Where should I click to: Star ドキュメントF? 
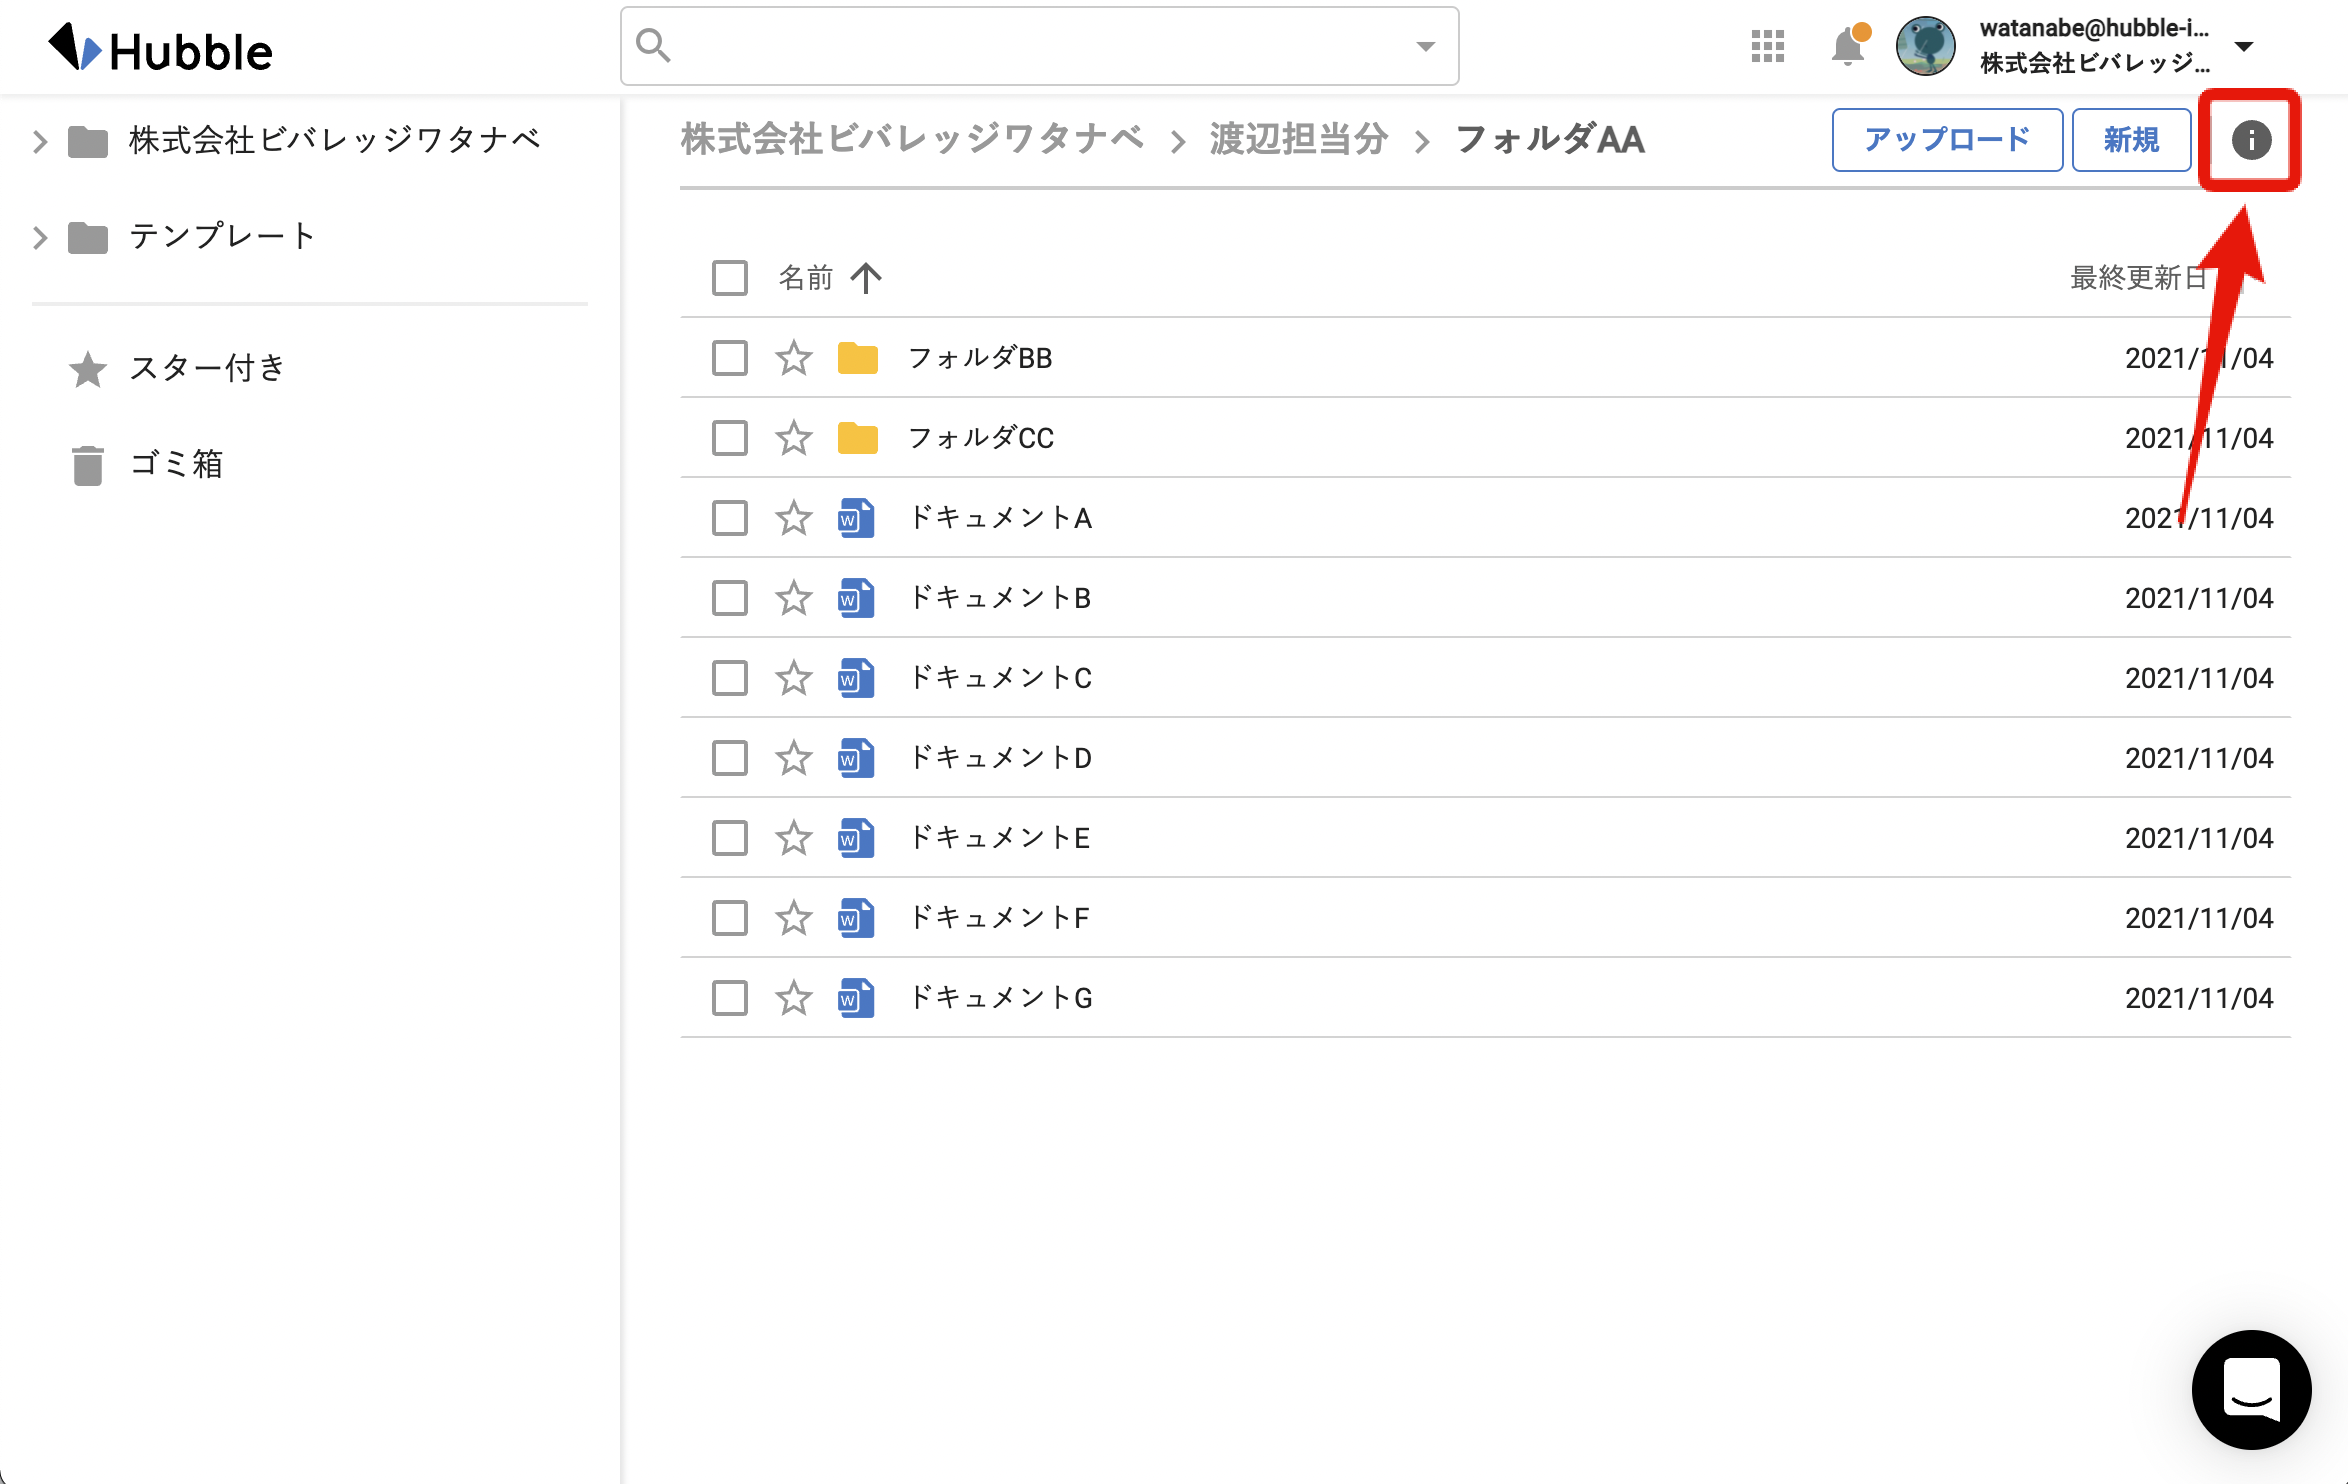[x=793, y=917]
